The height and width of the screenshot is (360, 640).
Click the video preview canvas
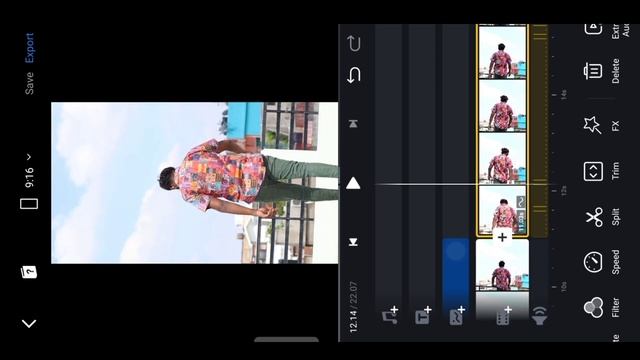(195, 183)
